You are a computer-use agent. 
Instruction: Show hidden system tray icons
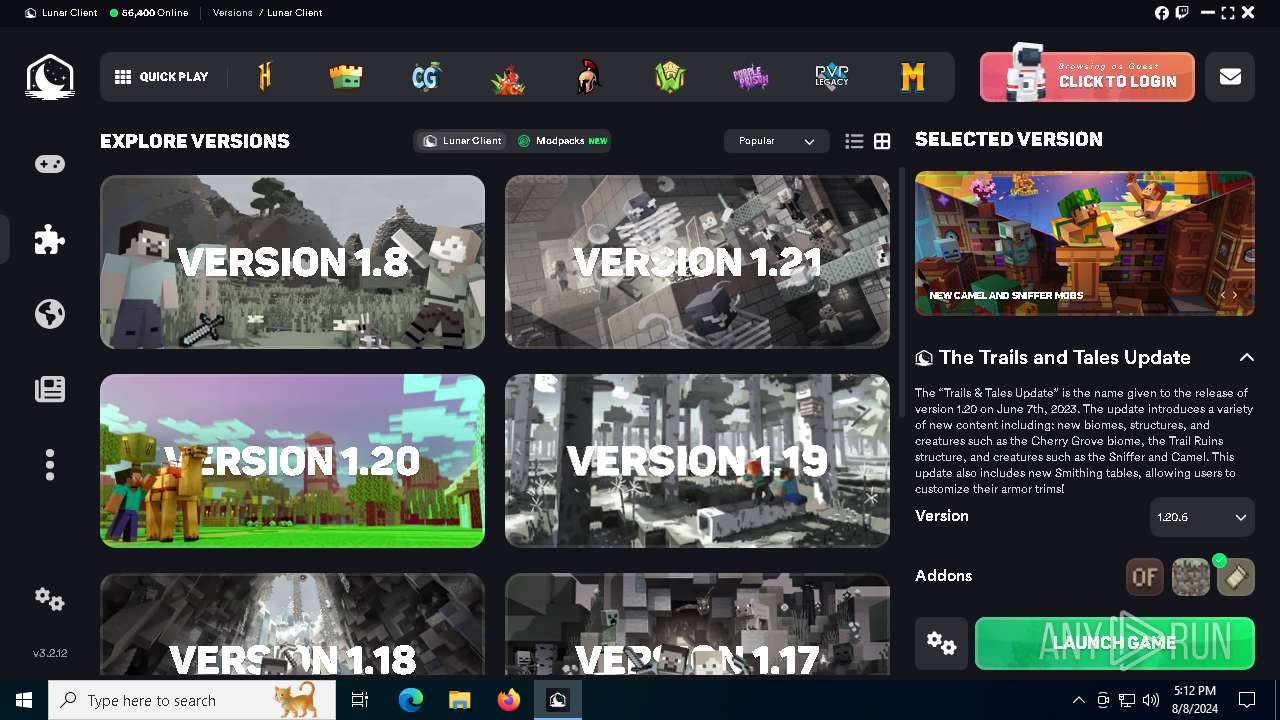(1078, 700)
